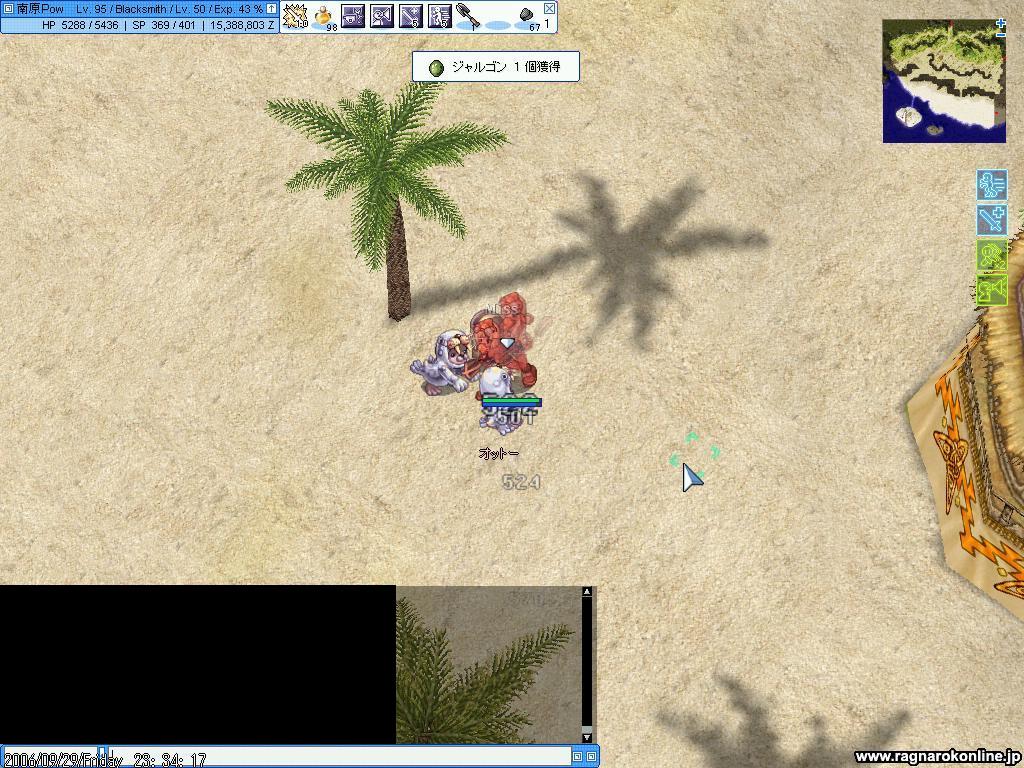Use the sword-plus weapon skill in hotkey bar
Viewport: 1024px width, 768px height.
tap(411, 16)
